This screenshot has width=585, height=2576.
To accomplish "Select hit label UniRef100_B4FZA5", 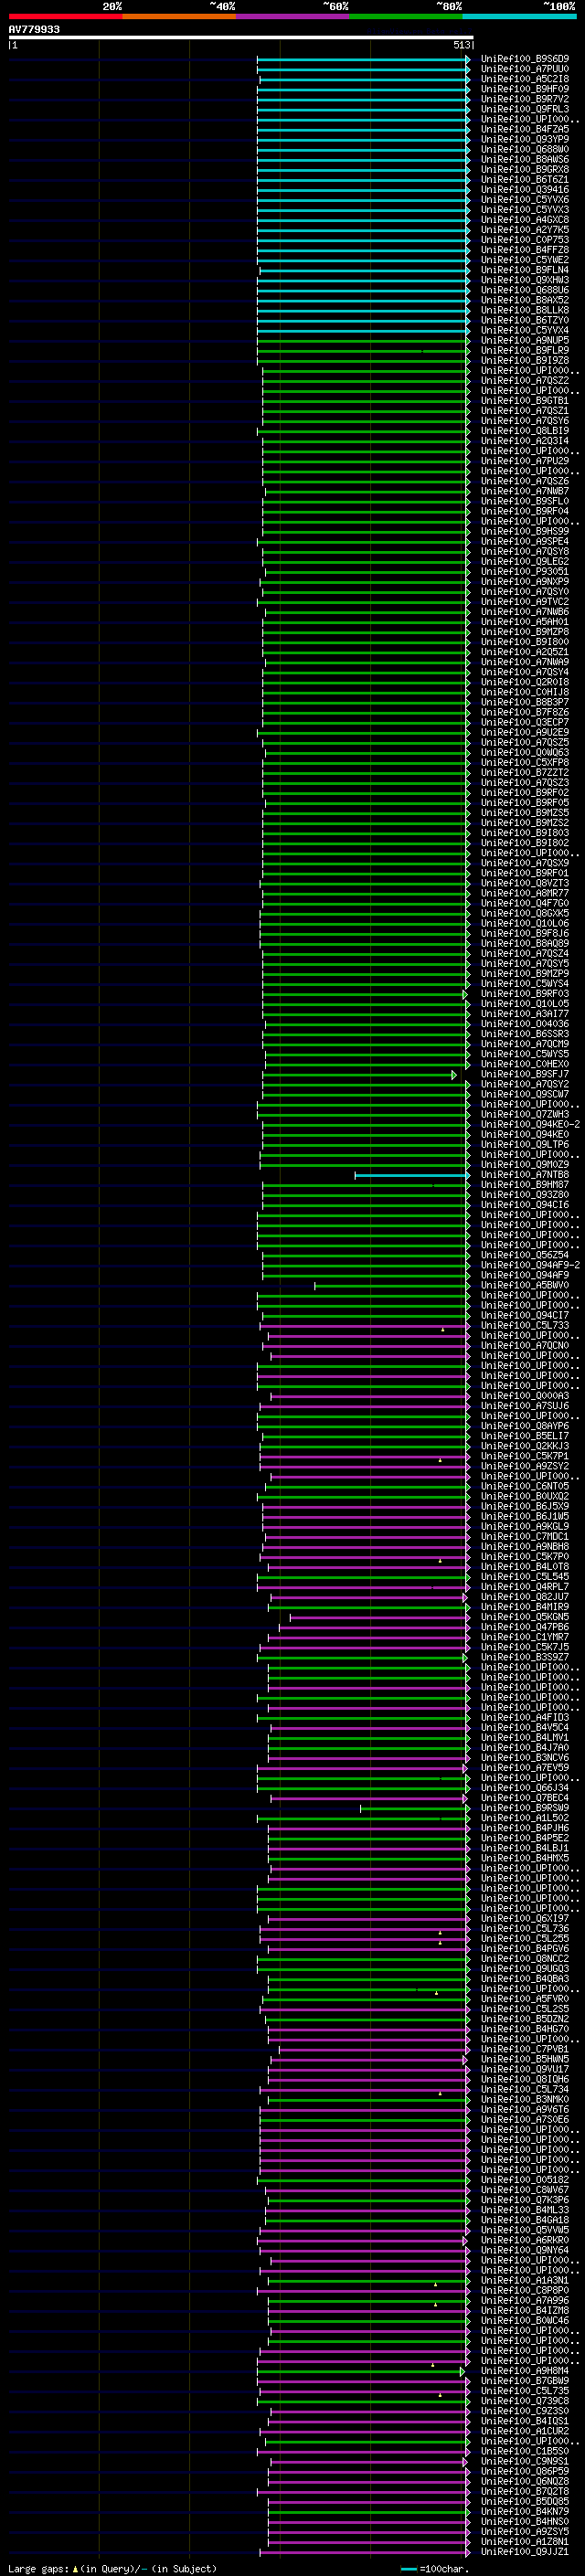I will tap(525, 129).
